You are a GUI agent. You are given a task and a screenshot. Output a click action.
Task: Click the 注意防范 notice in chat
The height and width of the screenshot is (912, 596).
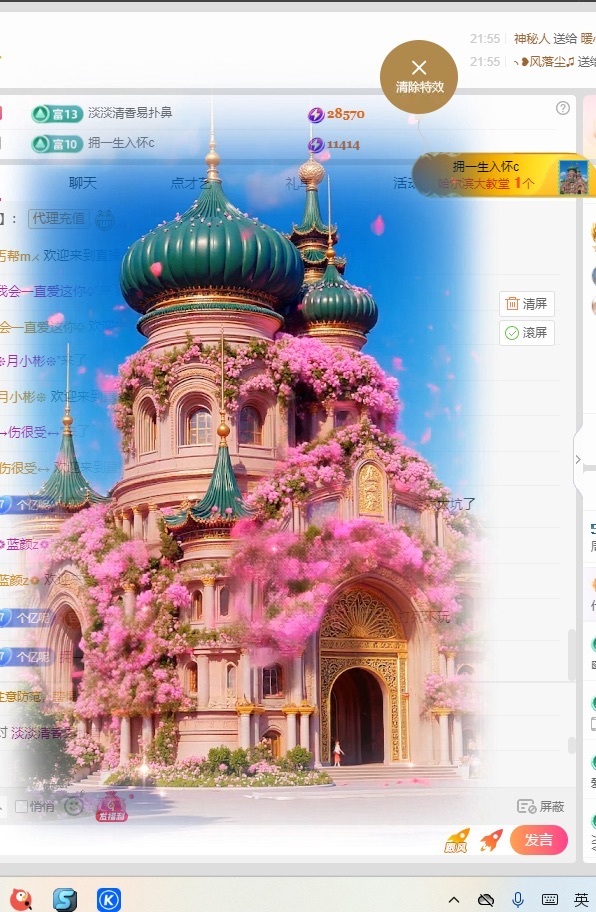tap(37, 697)
